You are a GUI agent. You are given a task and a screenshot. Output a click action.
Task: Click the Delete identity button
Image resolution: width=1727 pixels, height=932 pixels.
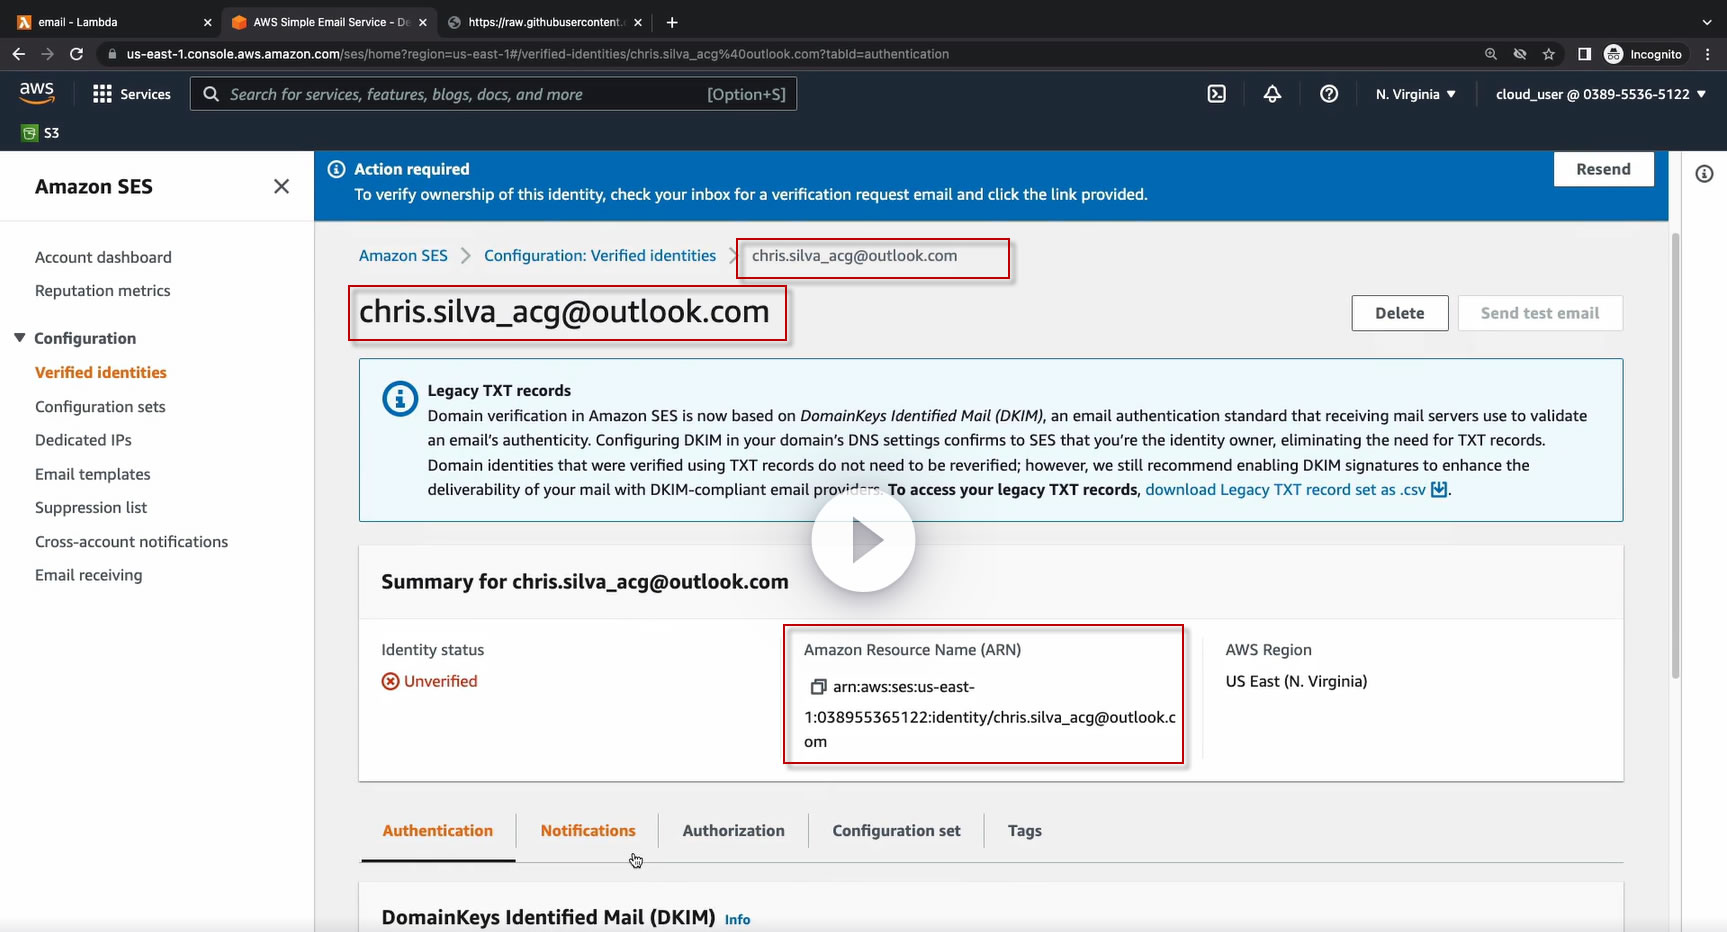tap(1399, 313)
